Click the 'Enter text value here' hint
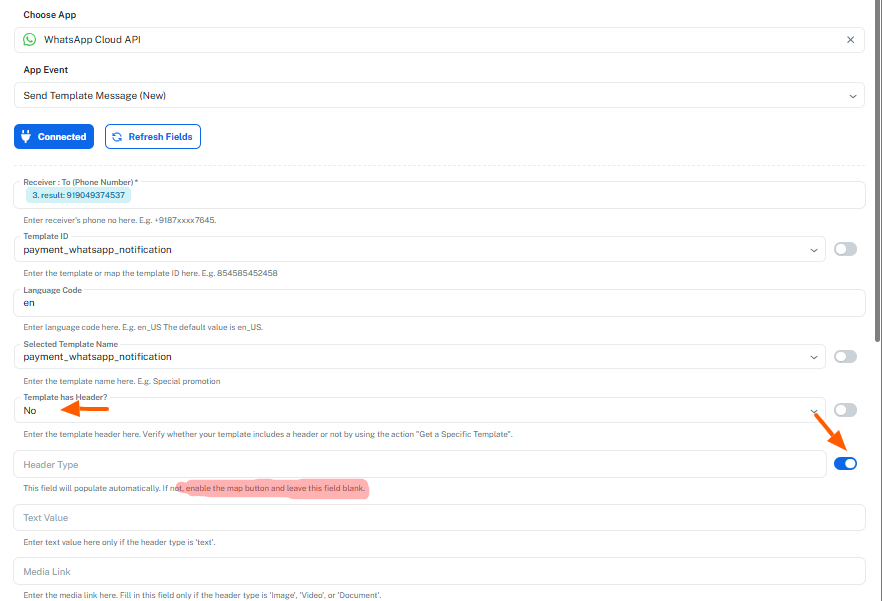The width and height of the screenshot is (882, 601). point(119,542)
